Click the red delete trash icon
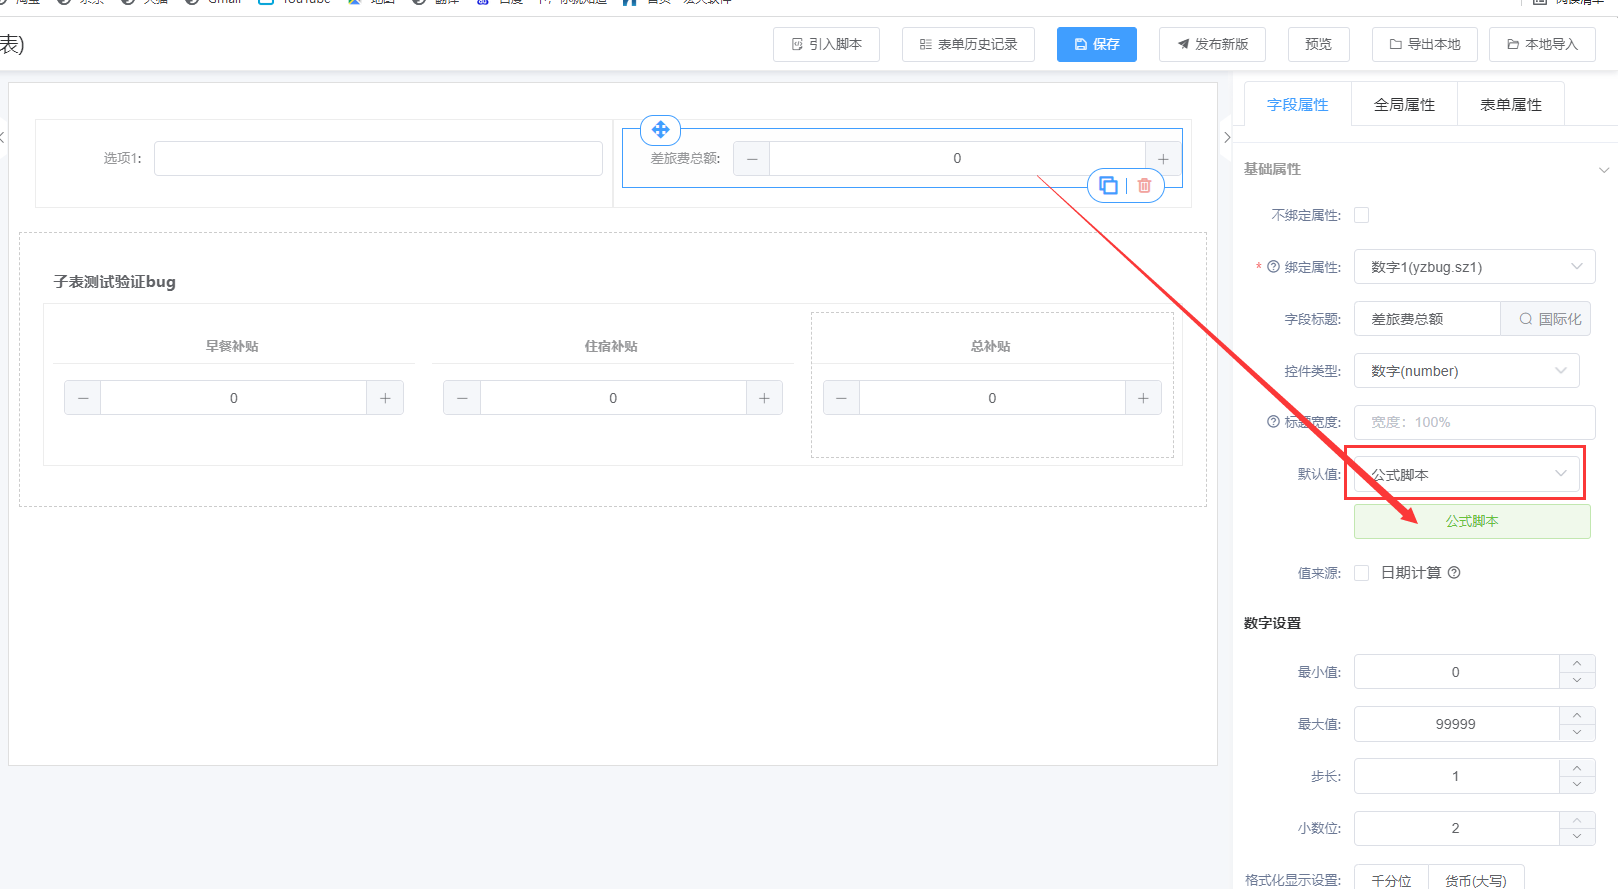1618x889 pixels. tap(1144, 185)
